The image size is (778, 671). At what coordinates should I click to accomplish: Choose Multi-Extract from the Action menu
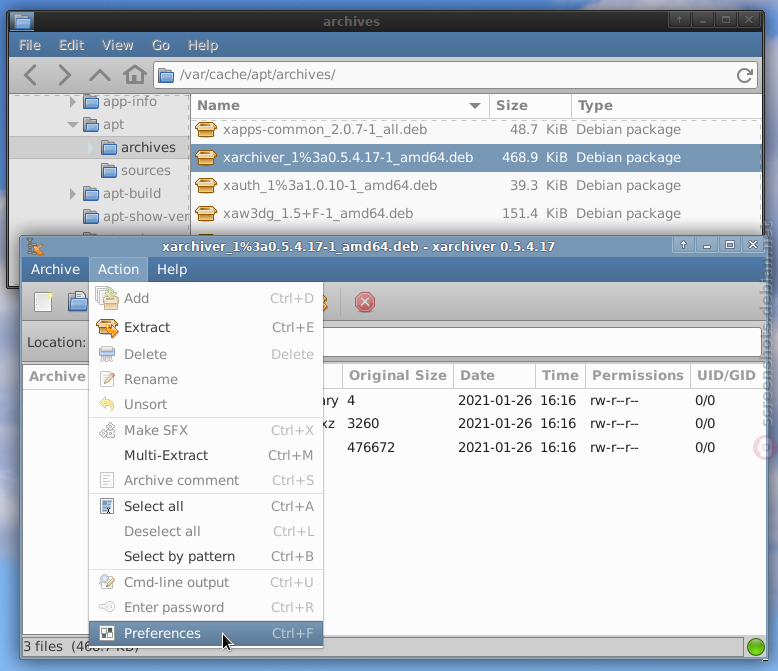coord(206,455)
